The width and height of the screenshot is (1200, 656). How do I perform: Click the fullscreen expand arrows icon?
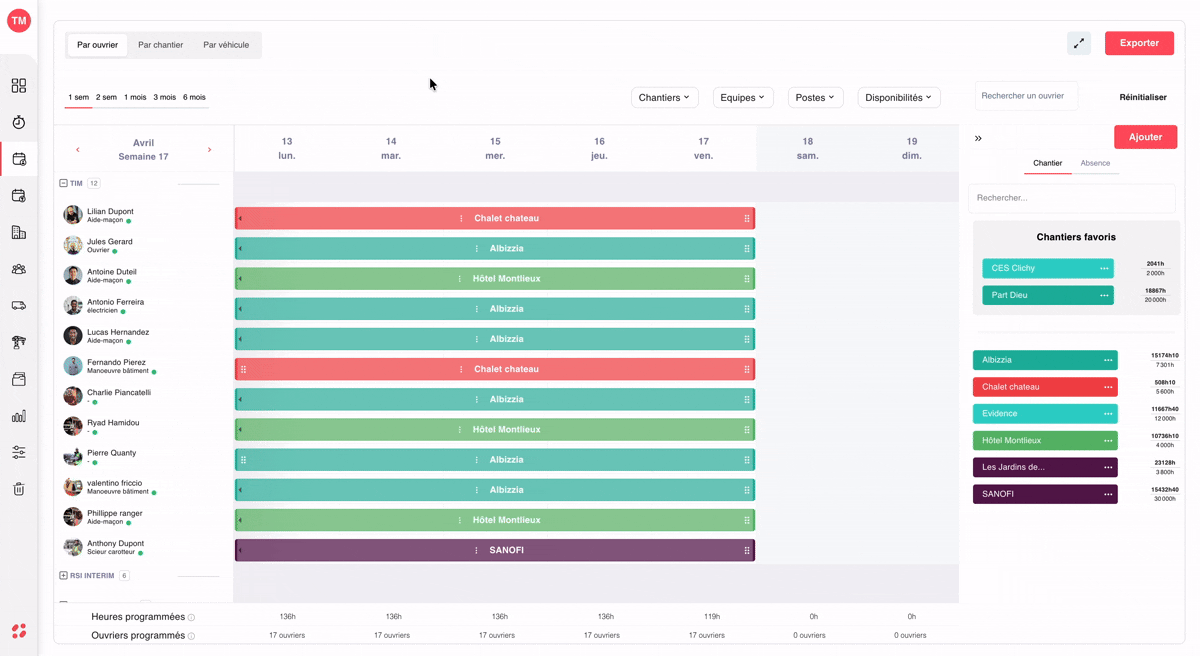click(1079, 43)
